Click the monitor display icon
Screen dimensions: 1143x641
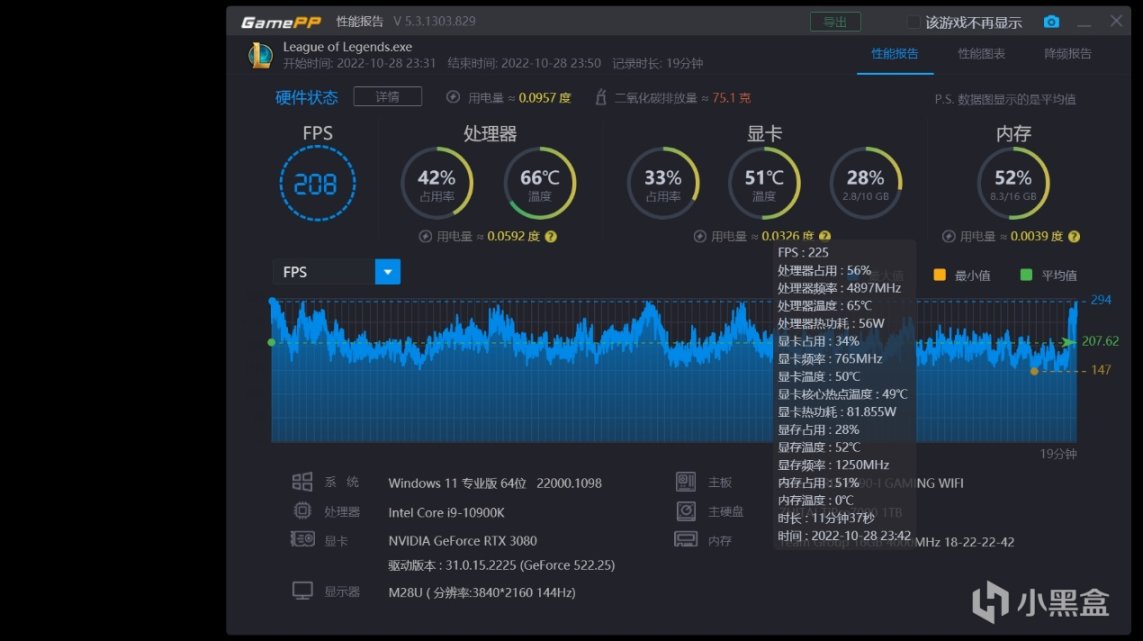pyautogui.click(x=302, y=591)
